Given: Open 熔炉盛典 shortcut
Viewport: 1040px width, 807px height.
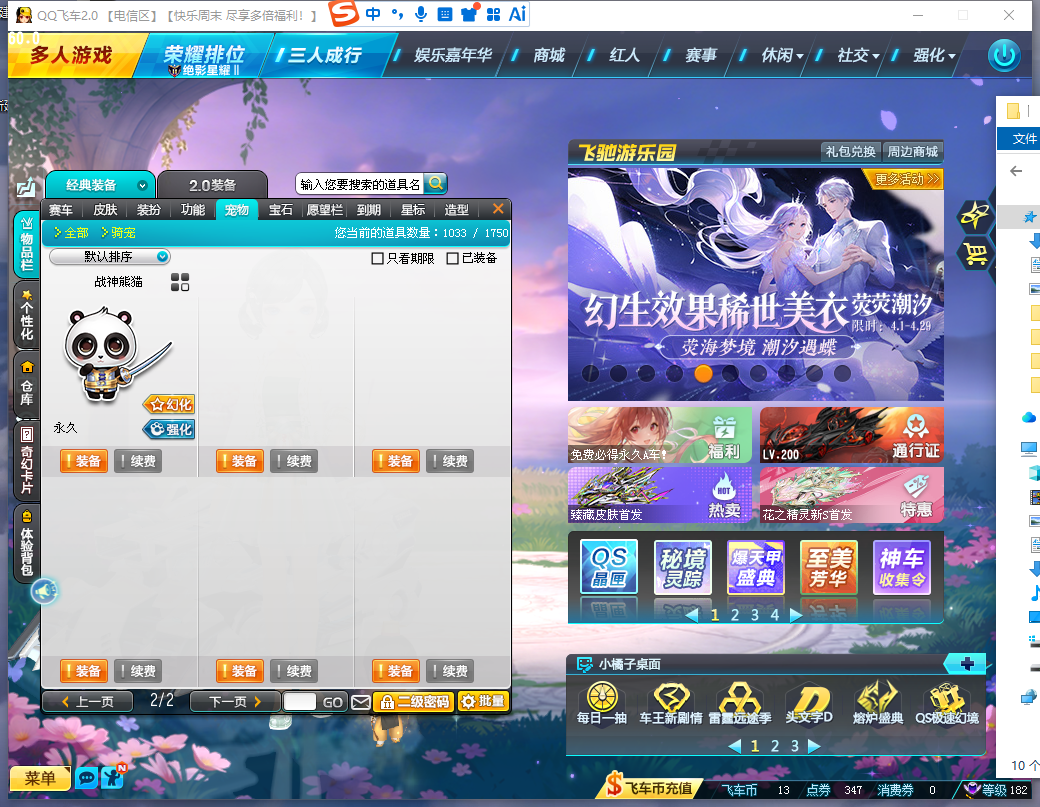Looking at the screenshot, I should coord(878,704).
